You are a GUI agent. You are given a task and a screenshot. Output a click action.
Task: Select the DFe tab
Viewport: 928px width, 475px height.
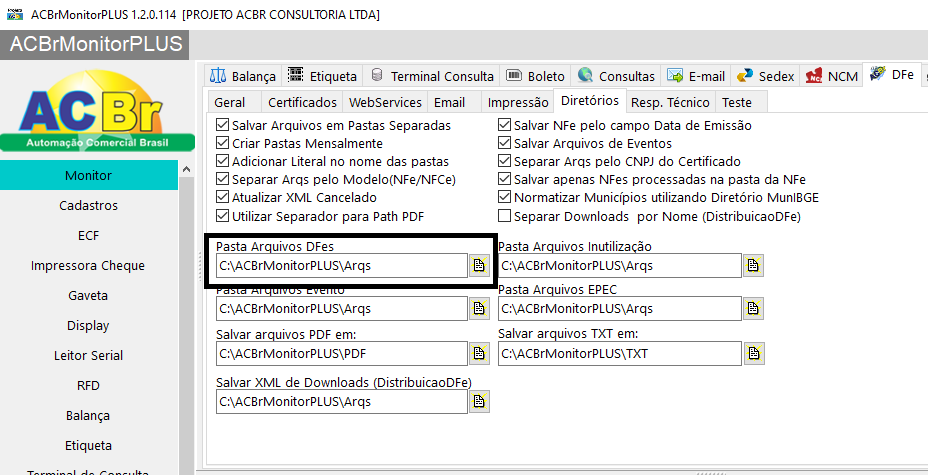[x=892, y=75]
